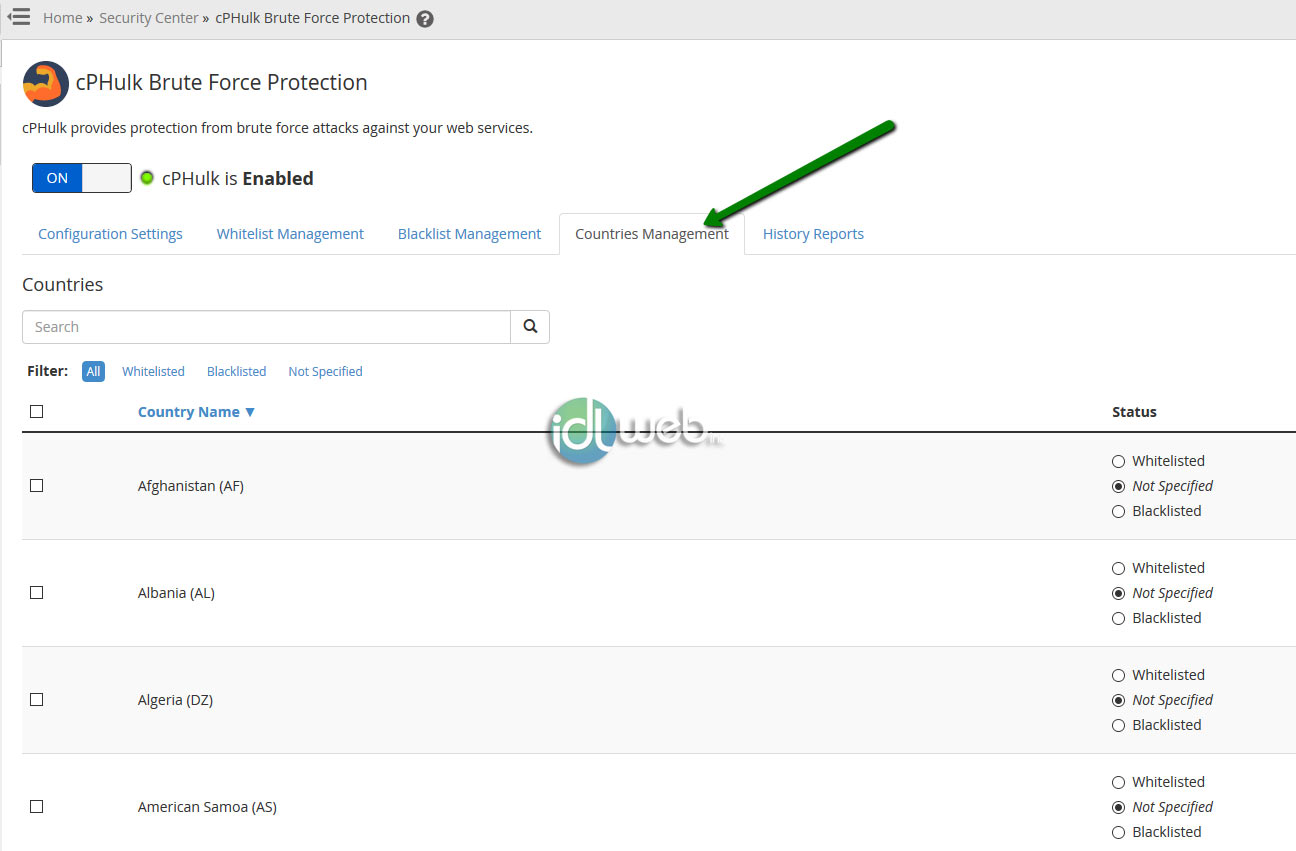Go to Home breadcrumb link
The image size is (1296, 851).
(x=62, y=18)
